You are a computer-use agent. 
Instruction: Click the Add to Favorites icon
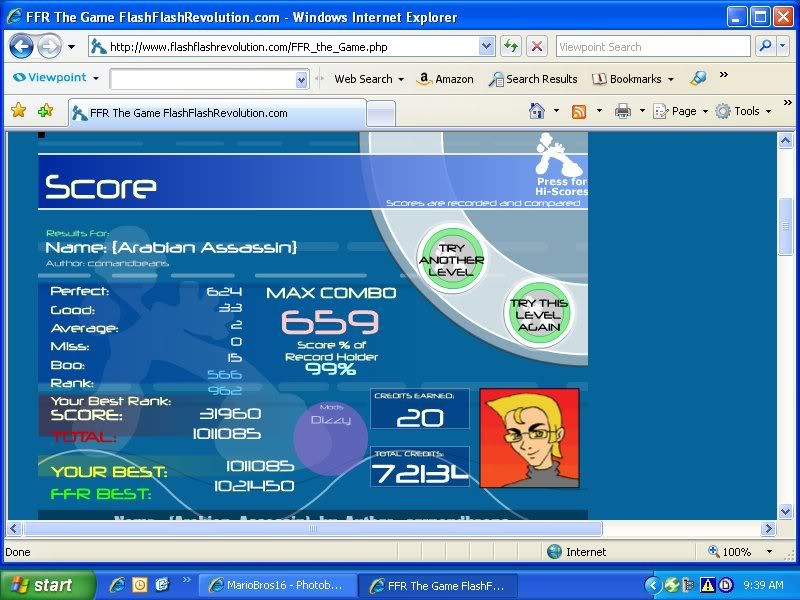coord(45,111)
